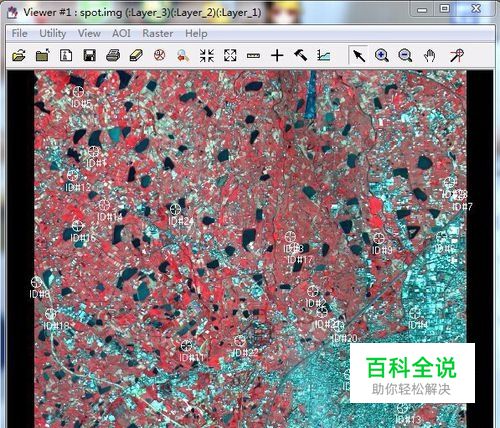This screenshot has width=500, height=428.
Task: Click the red wand icon in toolbar
Action: (x=456, y=55)
